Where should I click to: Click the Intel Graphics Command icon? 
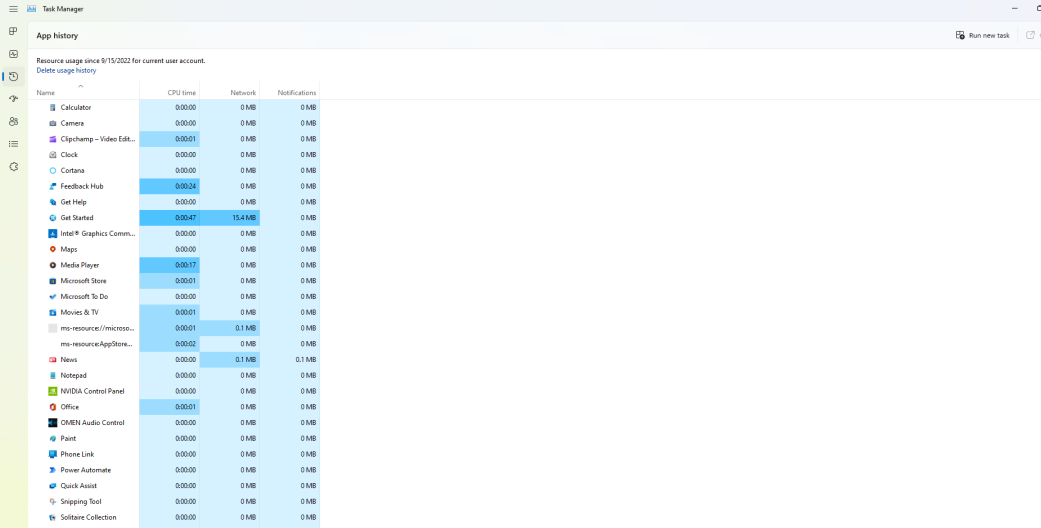(x=53, y=234)
